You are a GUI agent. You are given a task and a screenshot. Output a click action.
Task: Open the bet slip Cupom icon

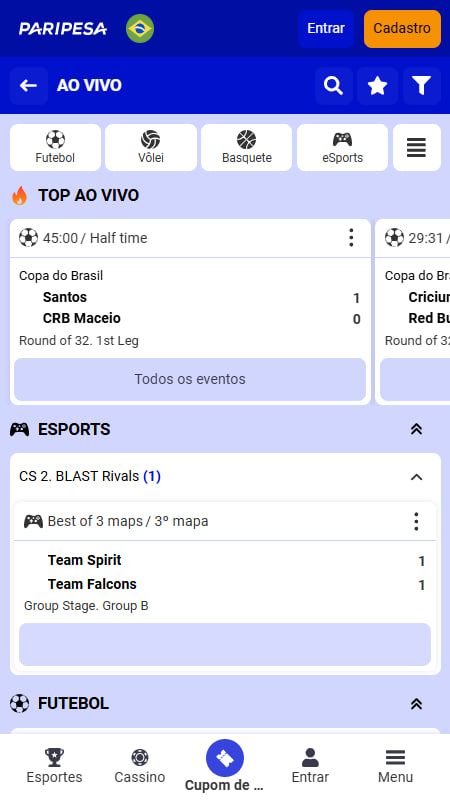[225, 758]
